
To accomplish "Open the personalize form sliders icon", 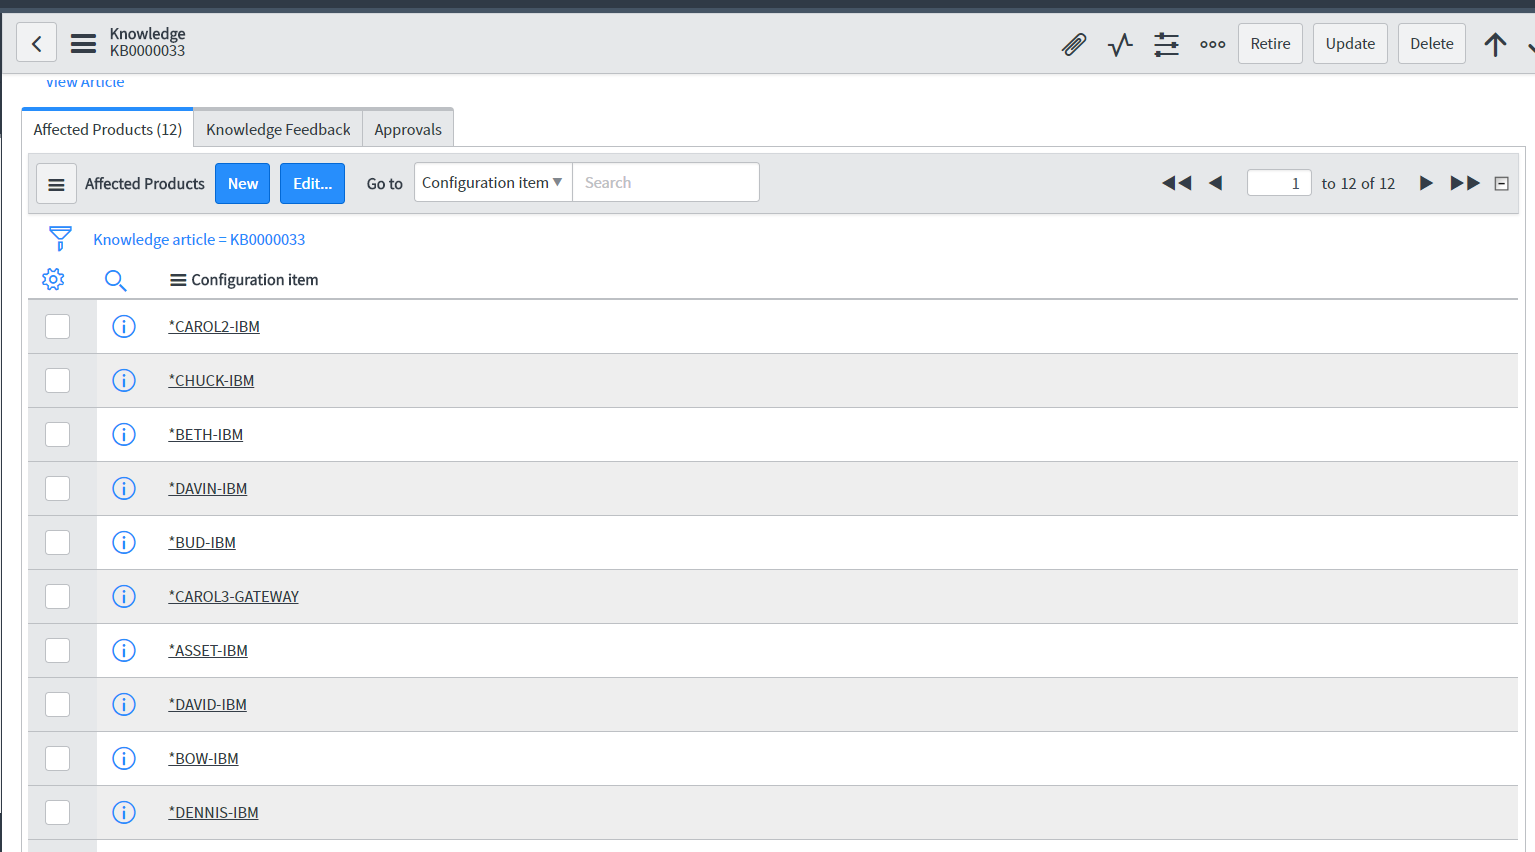I will click(1166, 44).
